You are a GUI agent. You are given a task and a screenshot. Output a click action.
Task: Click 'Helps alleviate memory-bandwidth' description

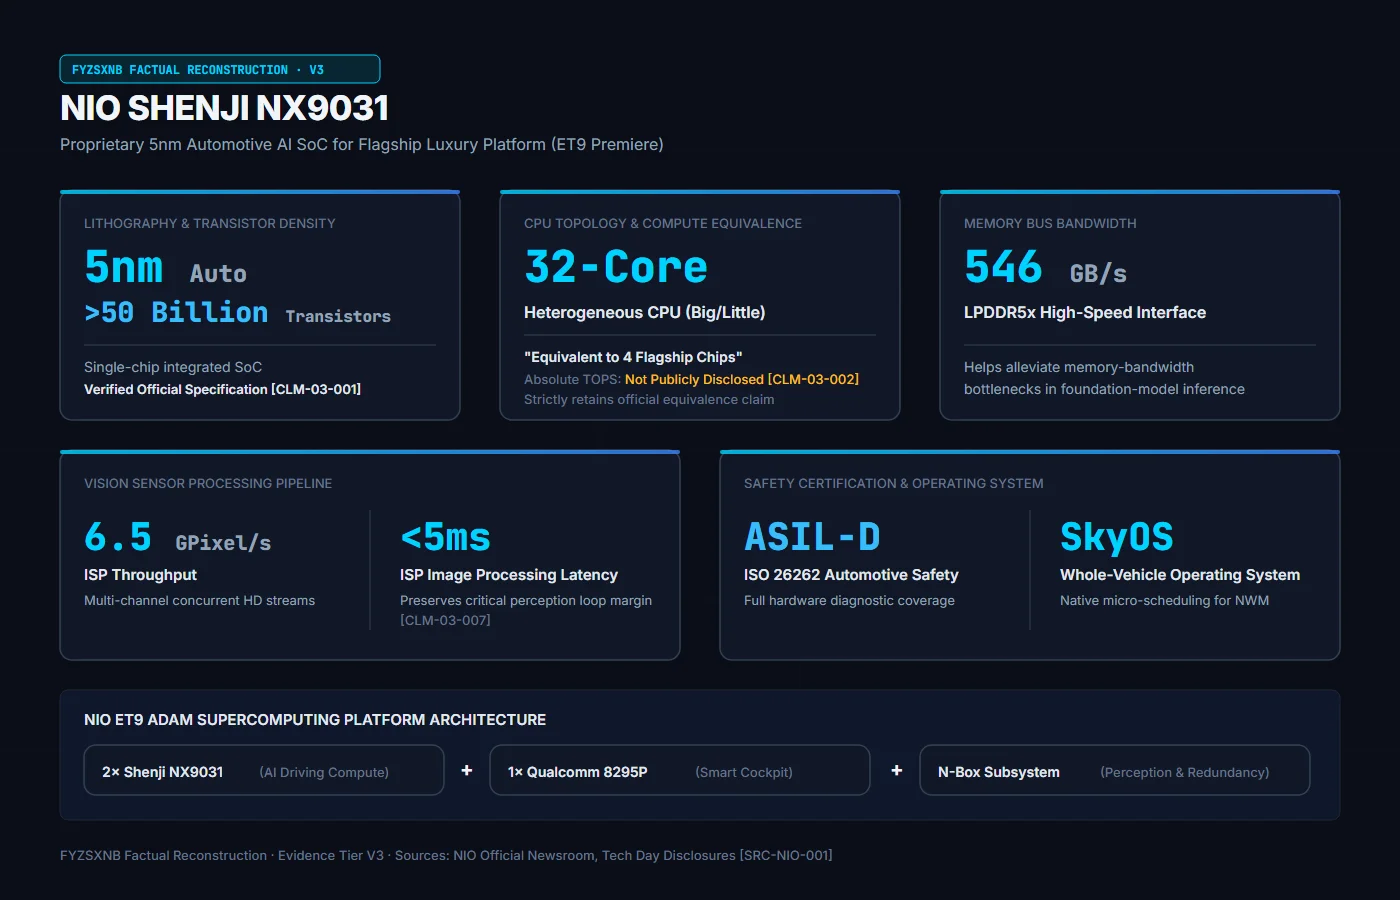point(1079,367)
